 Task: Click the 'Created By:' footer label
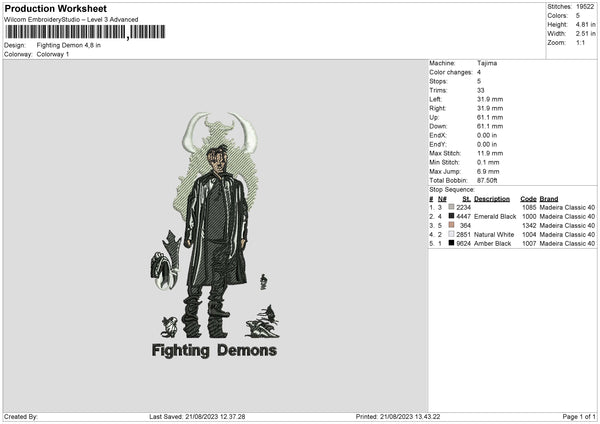(x=21, y=417)
